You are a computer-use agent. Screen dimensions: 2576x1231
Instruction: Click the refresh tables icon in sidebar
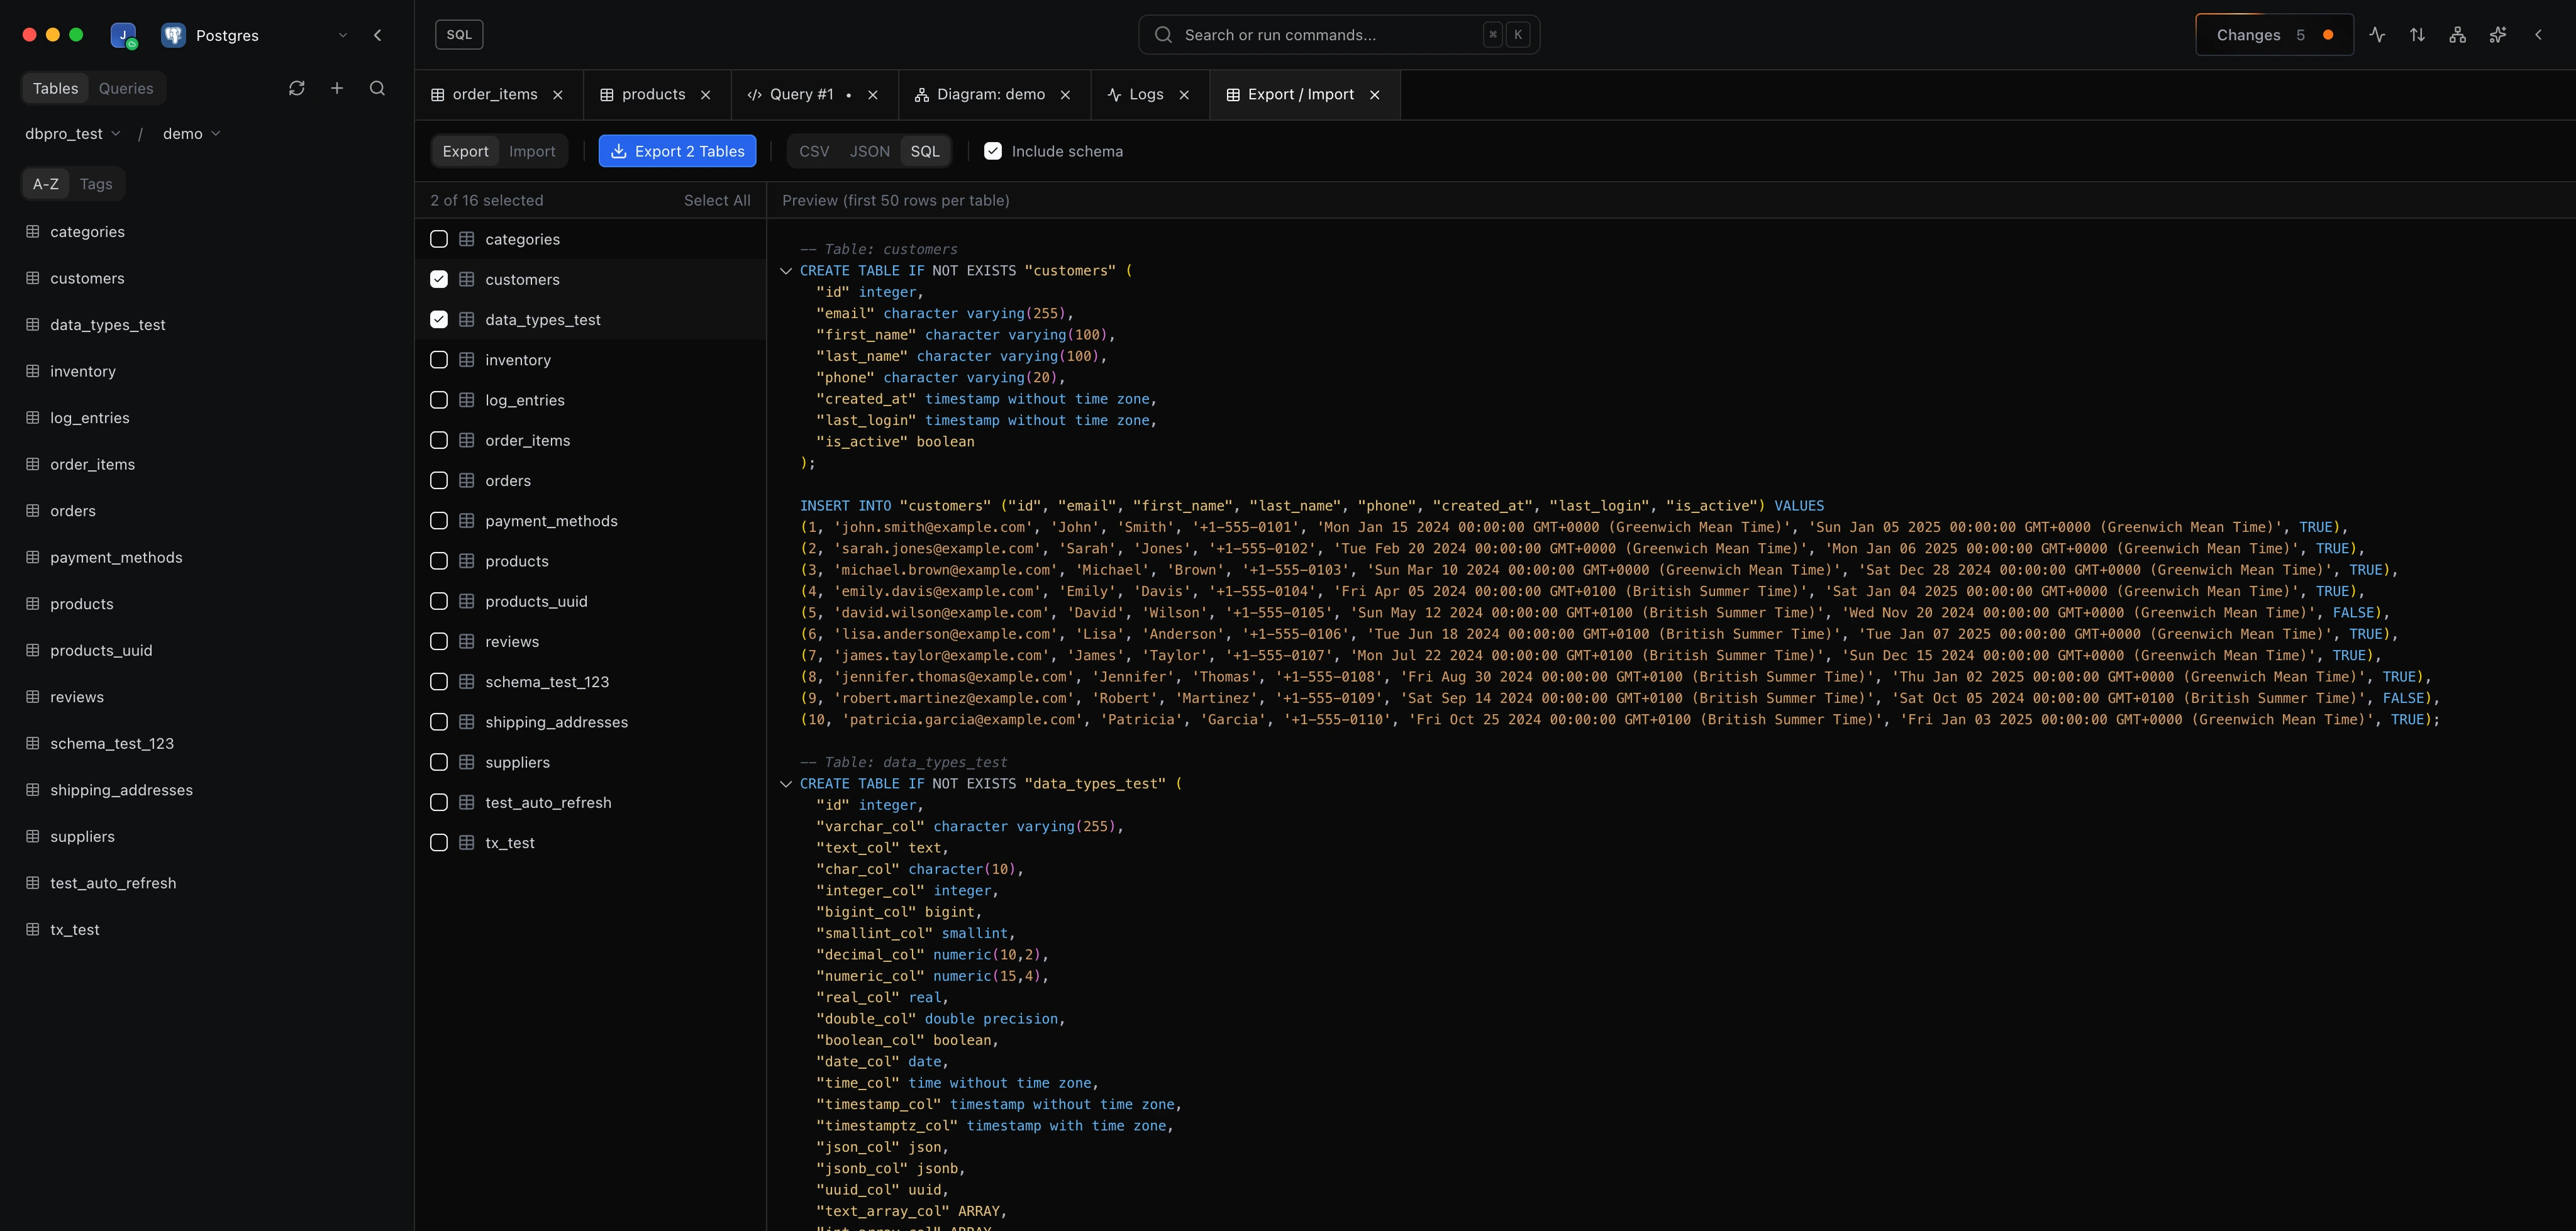pos(297,88)
